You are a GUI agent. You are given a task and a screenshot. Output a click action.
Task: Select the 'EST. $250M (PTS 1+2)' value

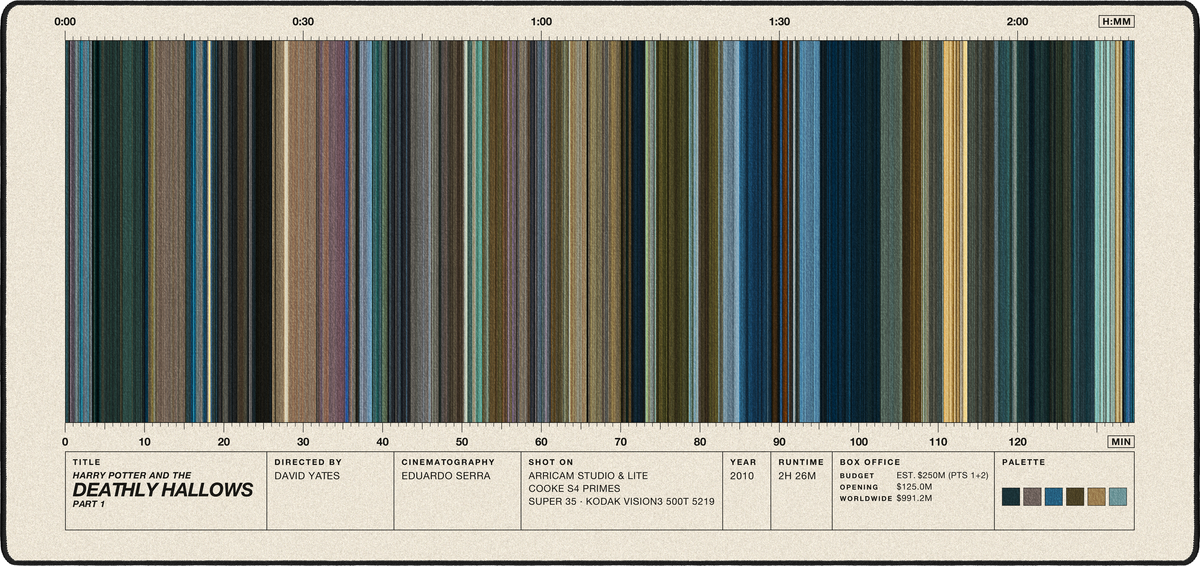(943, 476)
